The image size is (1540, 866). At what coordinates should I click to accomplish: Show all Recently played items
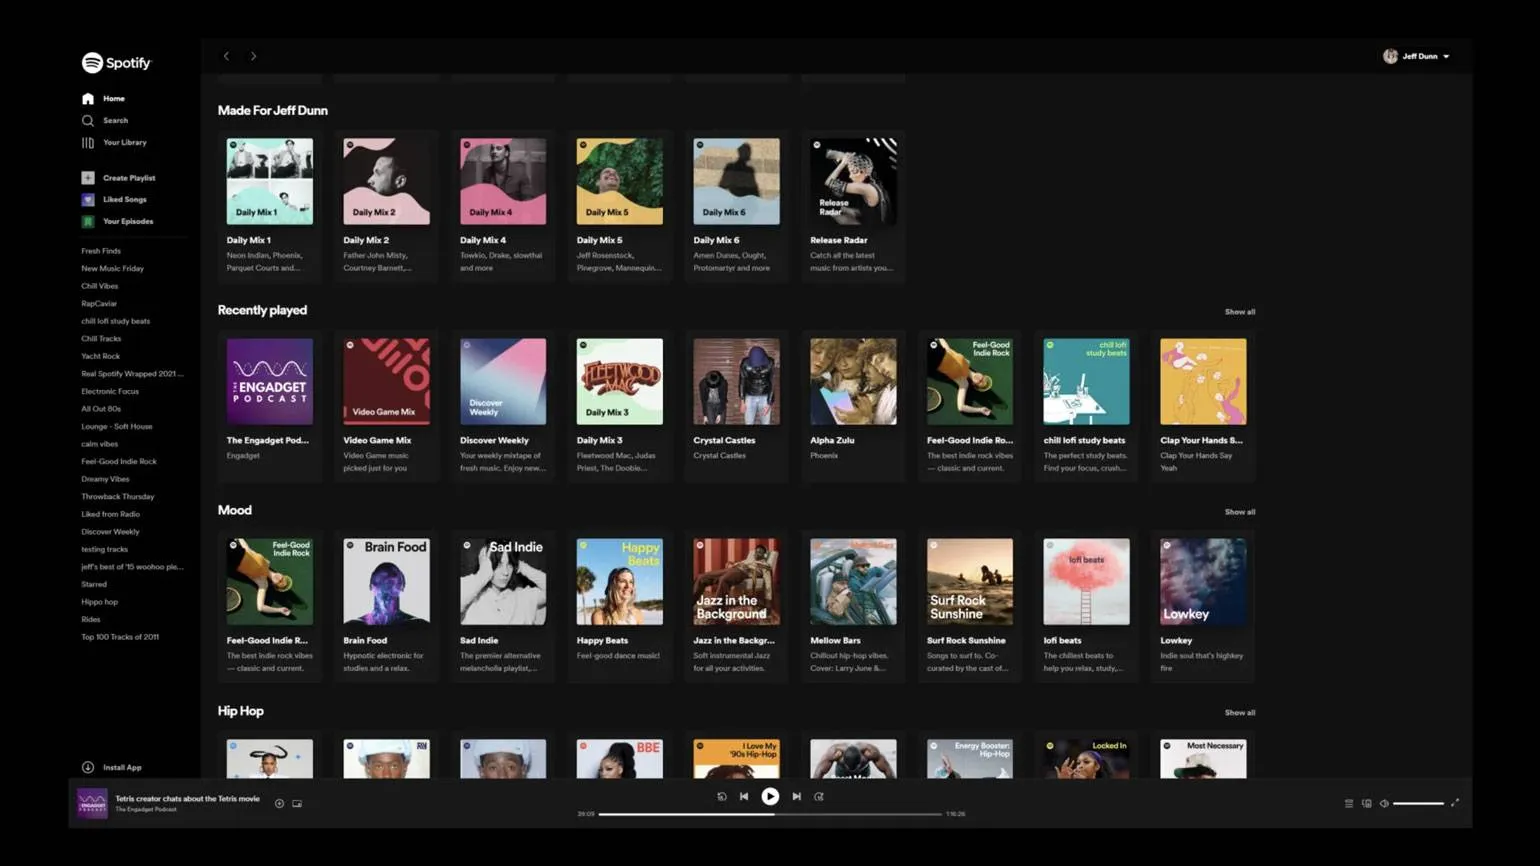[x=1239, y=312]
